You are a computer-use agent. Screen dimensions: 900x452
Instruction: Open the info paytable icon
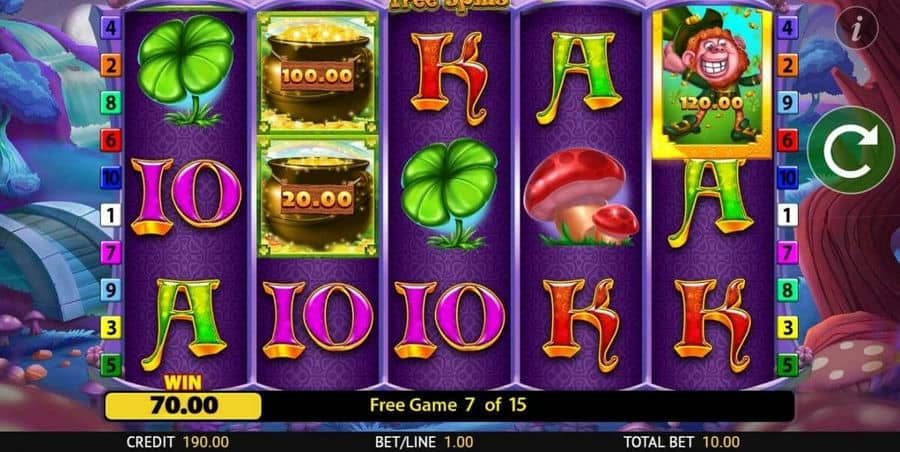856,28
